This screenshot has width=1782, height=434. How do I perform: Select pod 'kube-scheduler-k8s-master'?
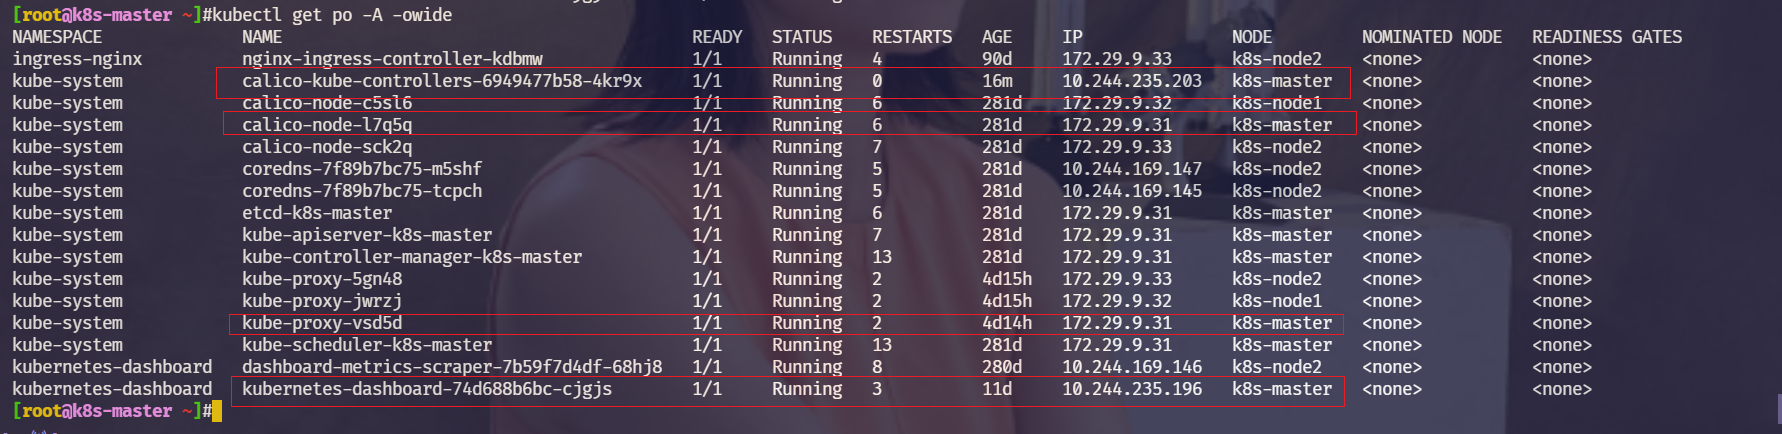click(367, 345)
